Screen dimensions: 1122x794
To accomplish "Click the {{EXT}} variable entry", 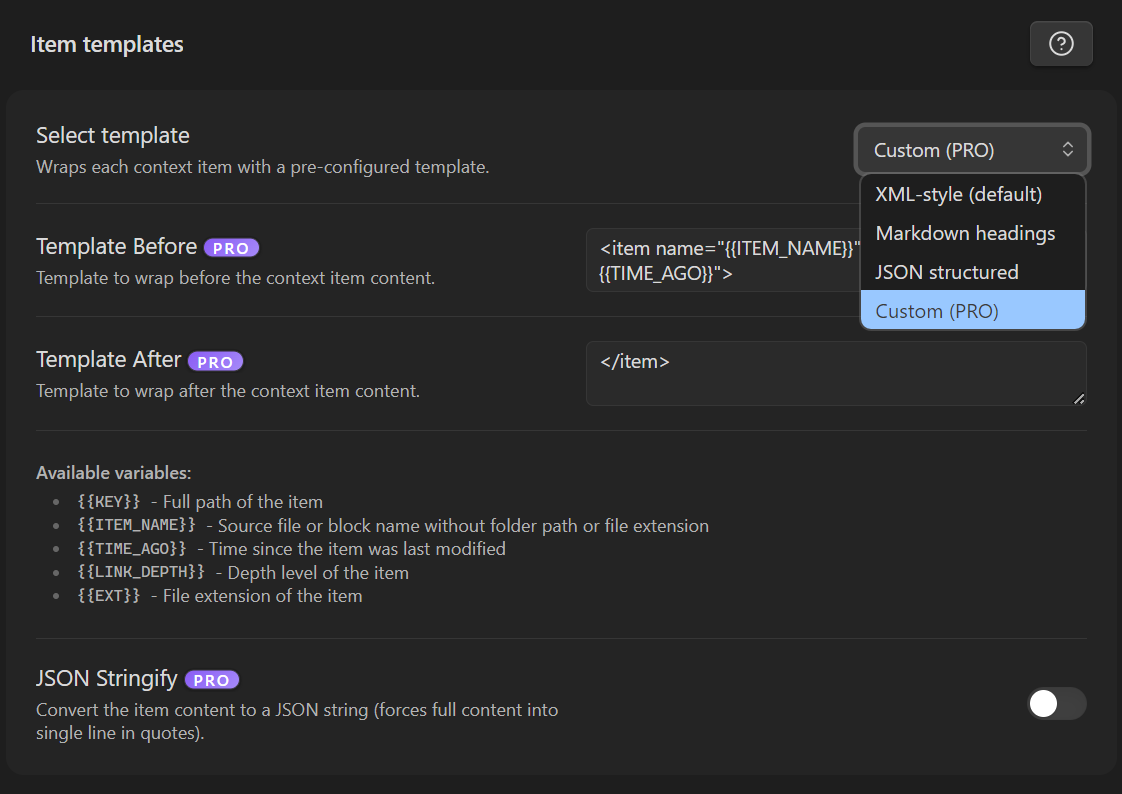I will 109,596.
